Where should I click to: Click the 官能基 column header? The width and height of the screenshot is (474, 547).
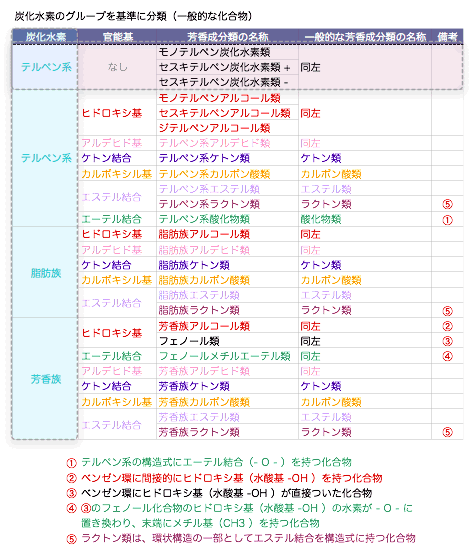coord(117,36)
